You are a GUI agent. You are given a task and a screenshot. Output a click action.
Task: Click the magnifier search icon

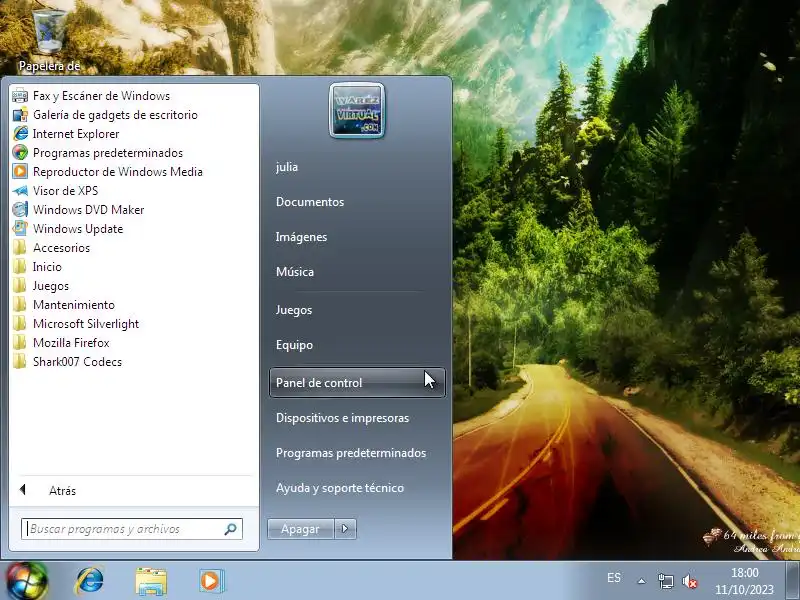(230, 529)
